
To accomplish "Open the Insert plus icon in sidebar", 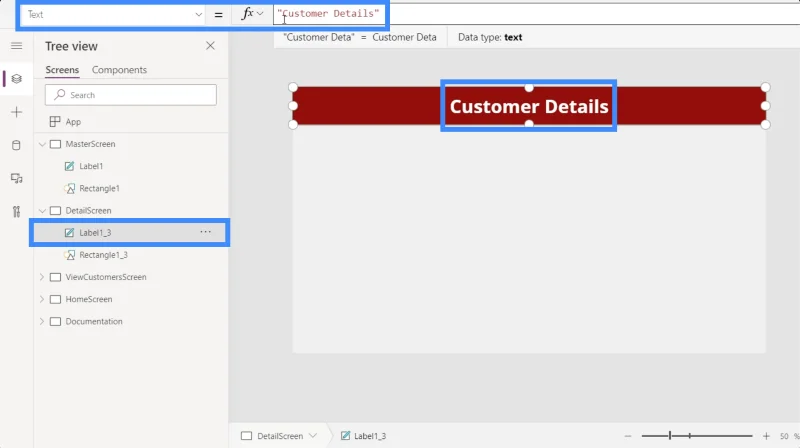I will (x=16, y=112).
